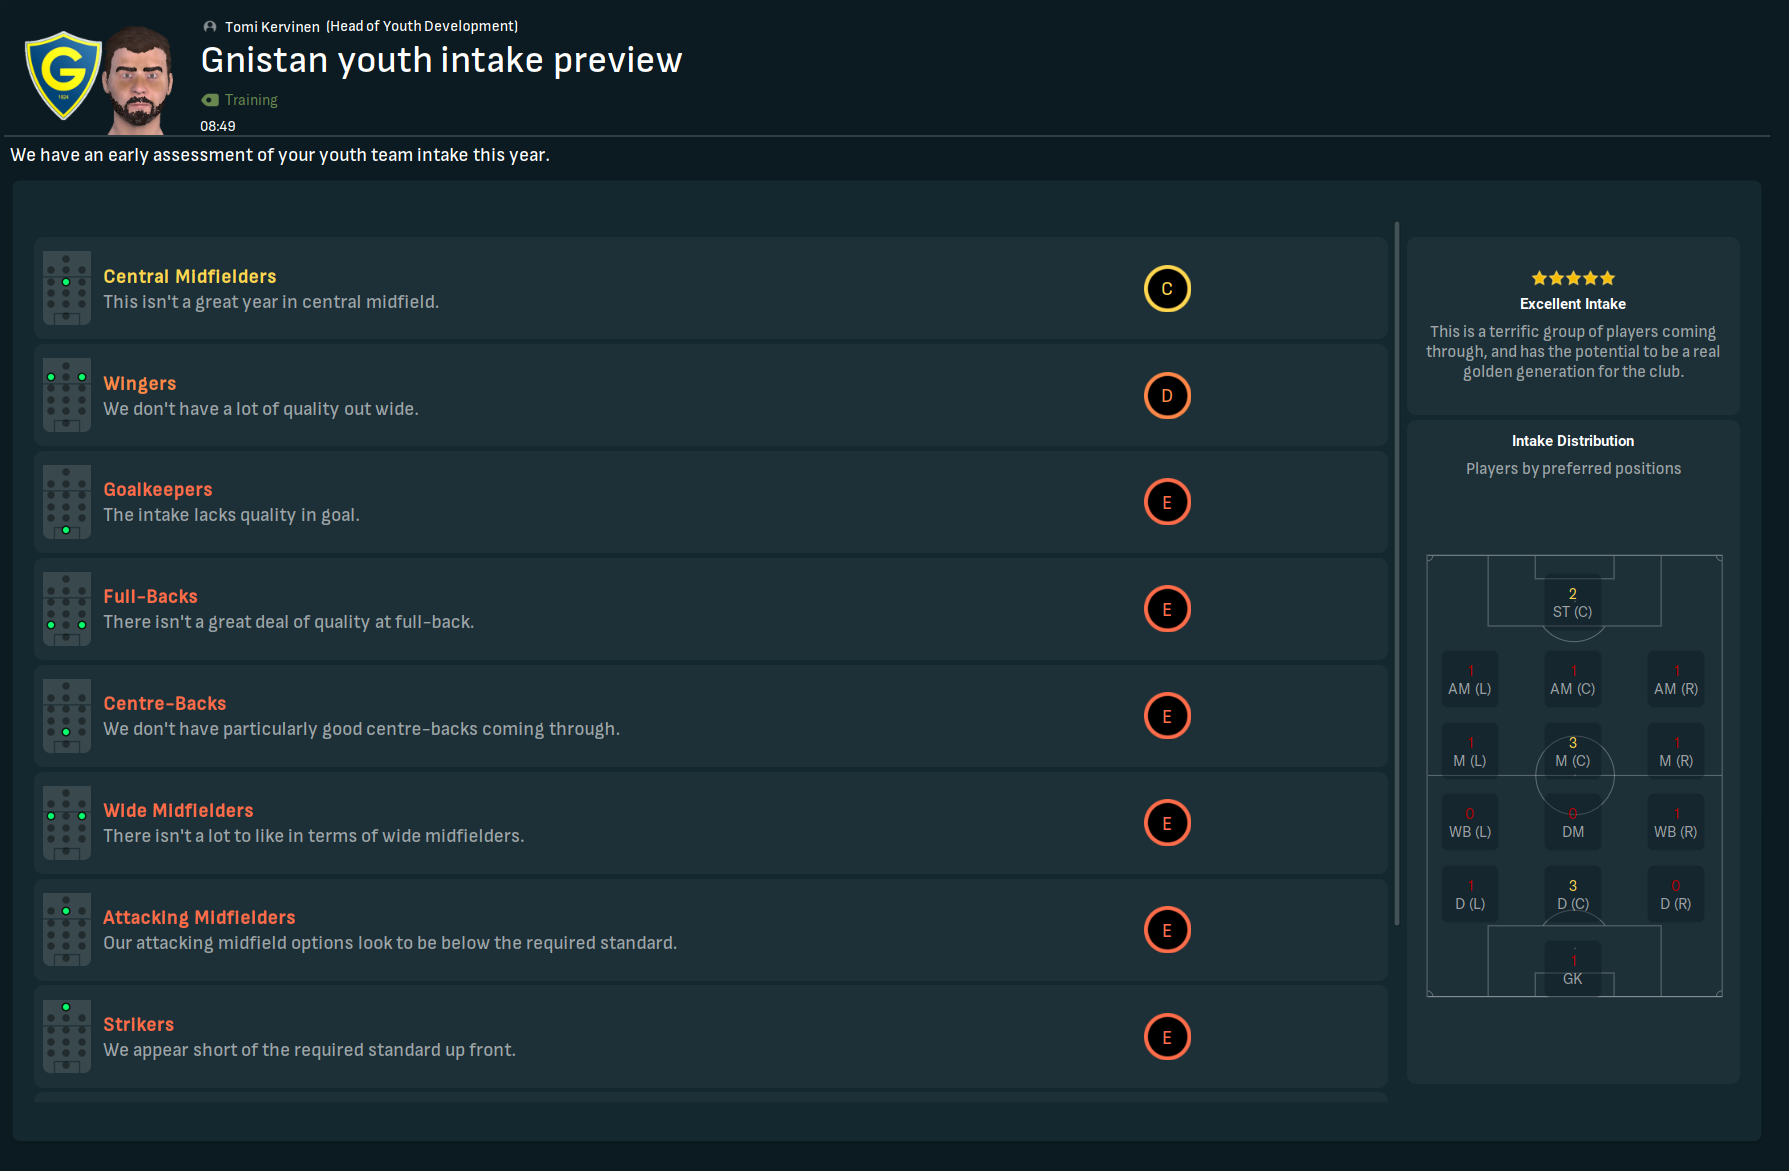1789x1171 pixels.
Task: Click the early assessment intro sentence
Action: [280, 155]
